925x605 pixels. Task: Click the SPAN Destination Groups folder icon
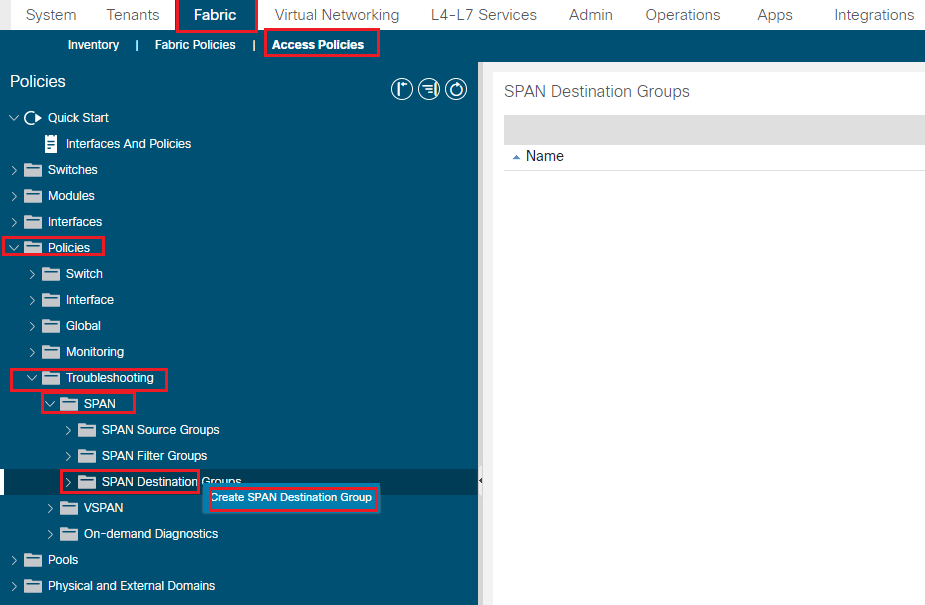(87, 481)
